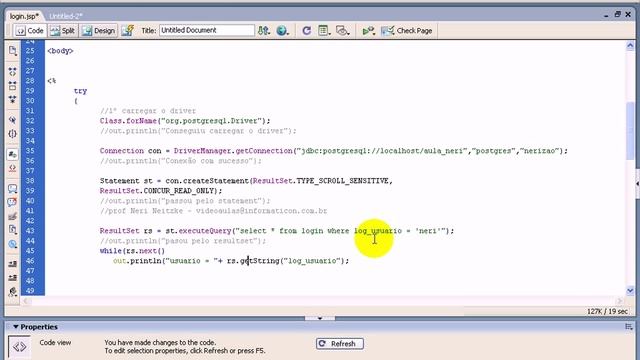Image resolution: width=640 pixels, height=360 pixels.
Task: Click while(rs.next() on line 45
Action: coord(132,251)
